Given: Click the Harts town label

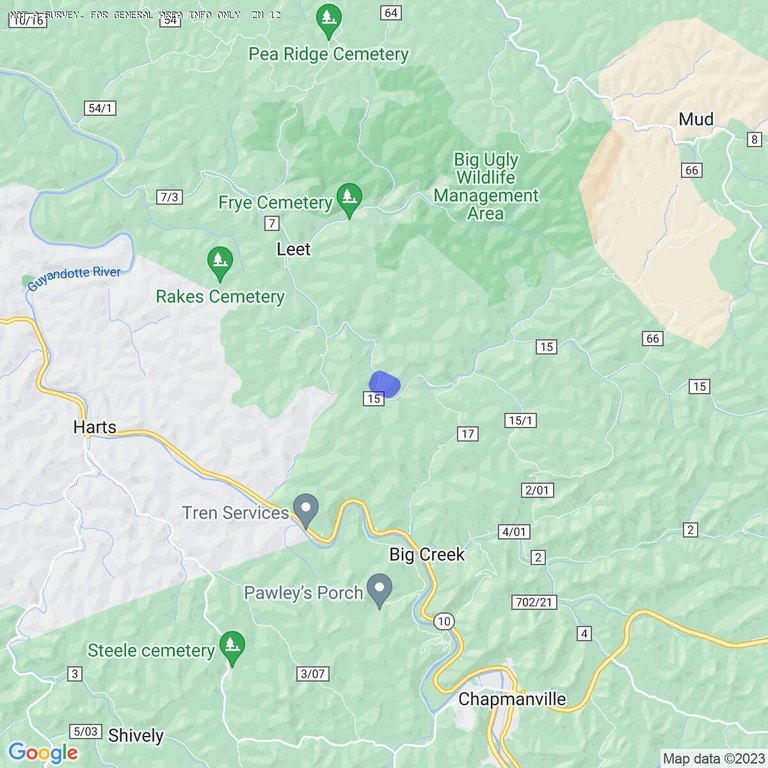Looking at the screenshot, I should click(x=95, y=427).
